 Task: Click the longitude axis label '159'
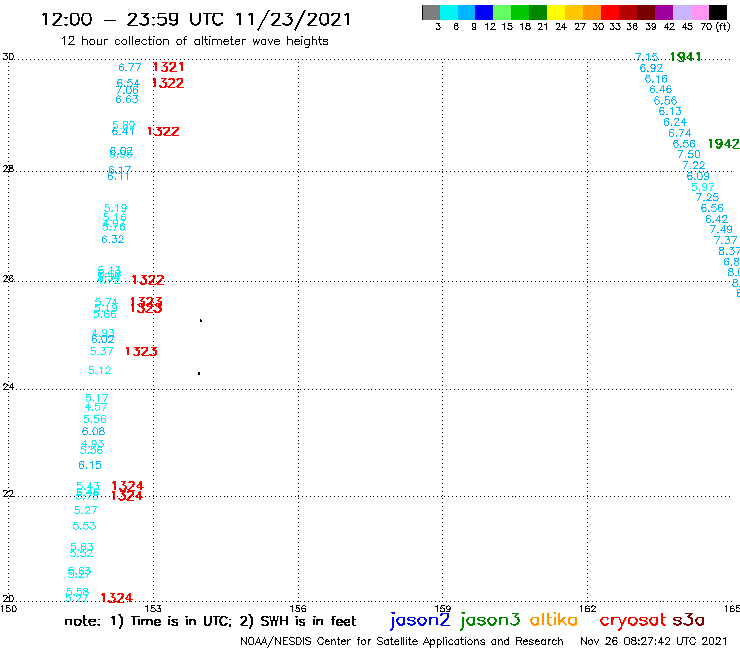pos(443,608)
